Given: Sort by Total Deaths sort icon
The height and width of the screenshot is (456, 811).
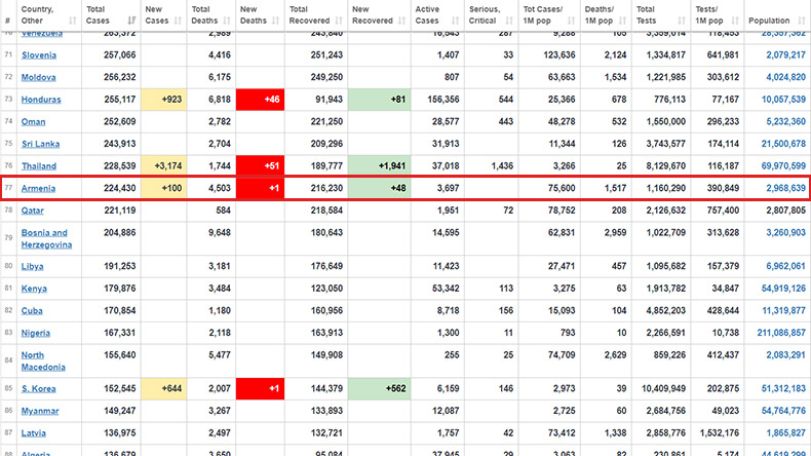Looking at the screenshot, I should tap(227, 21).
